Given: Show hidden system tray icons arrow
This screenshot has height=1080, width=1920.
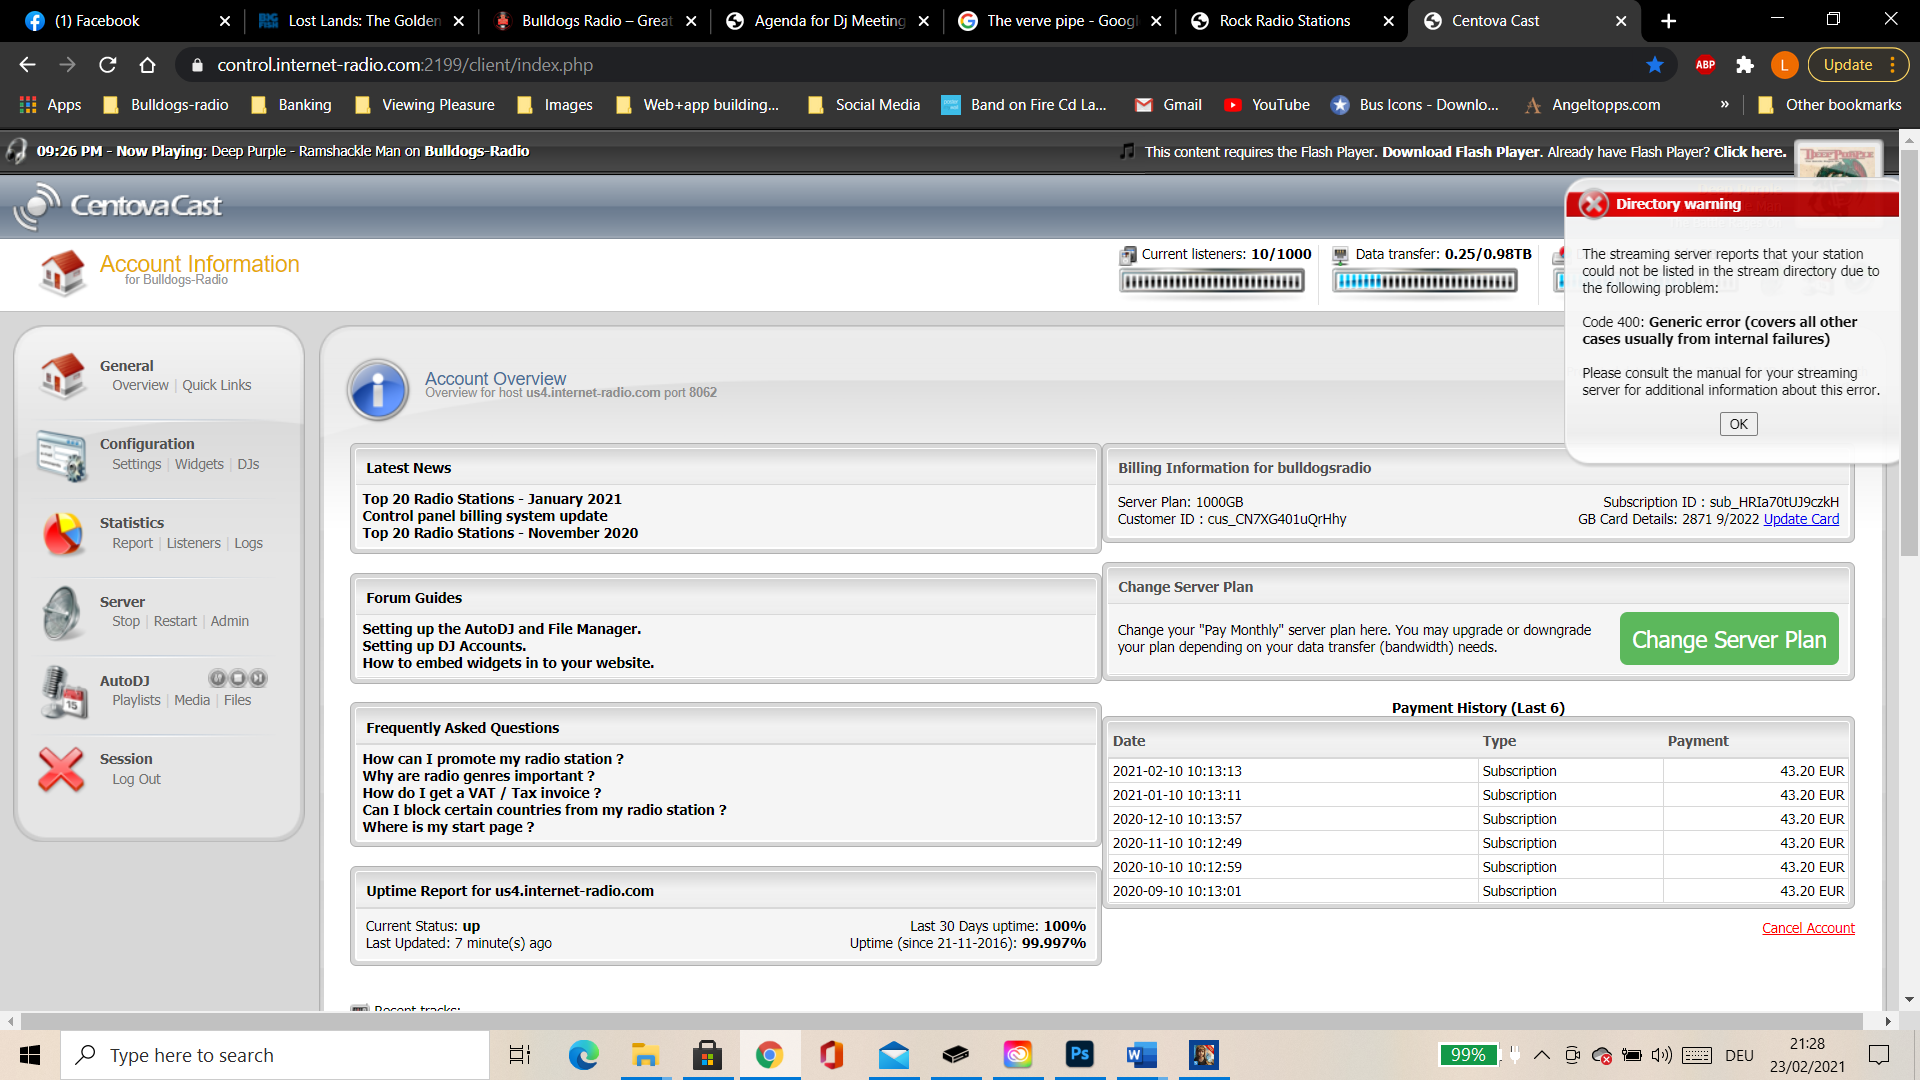Looking at the screenshot, I should (x=1541, y=1055).
